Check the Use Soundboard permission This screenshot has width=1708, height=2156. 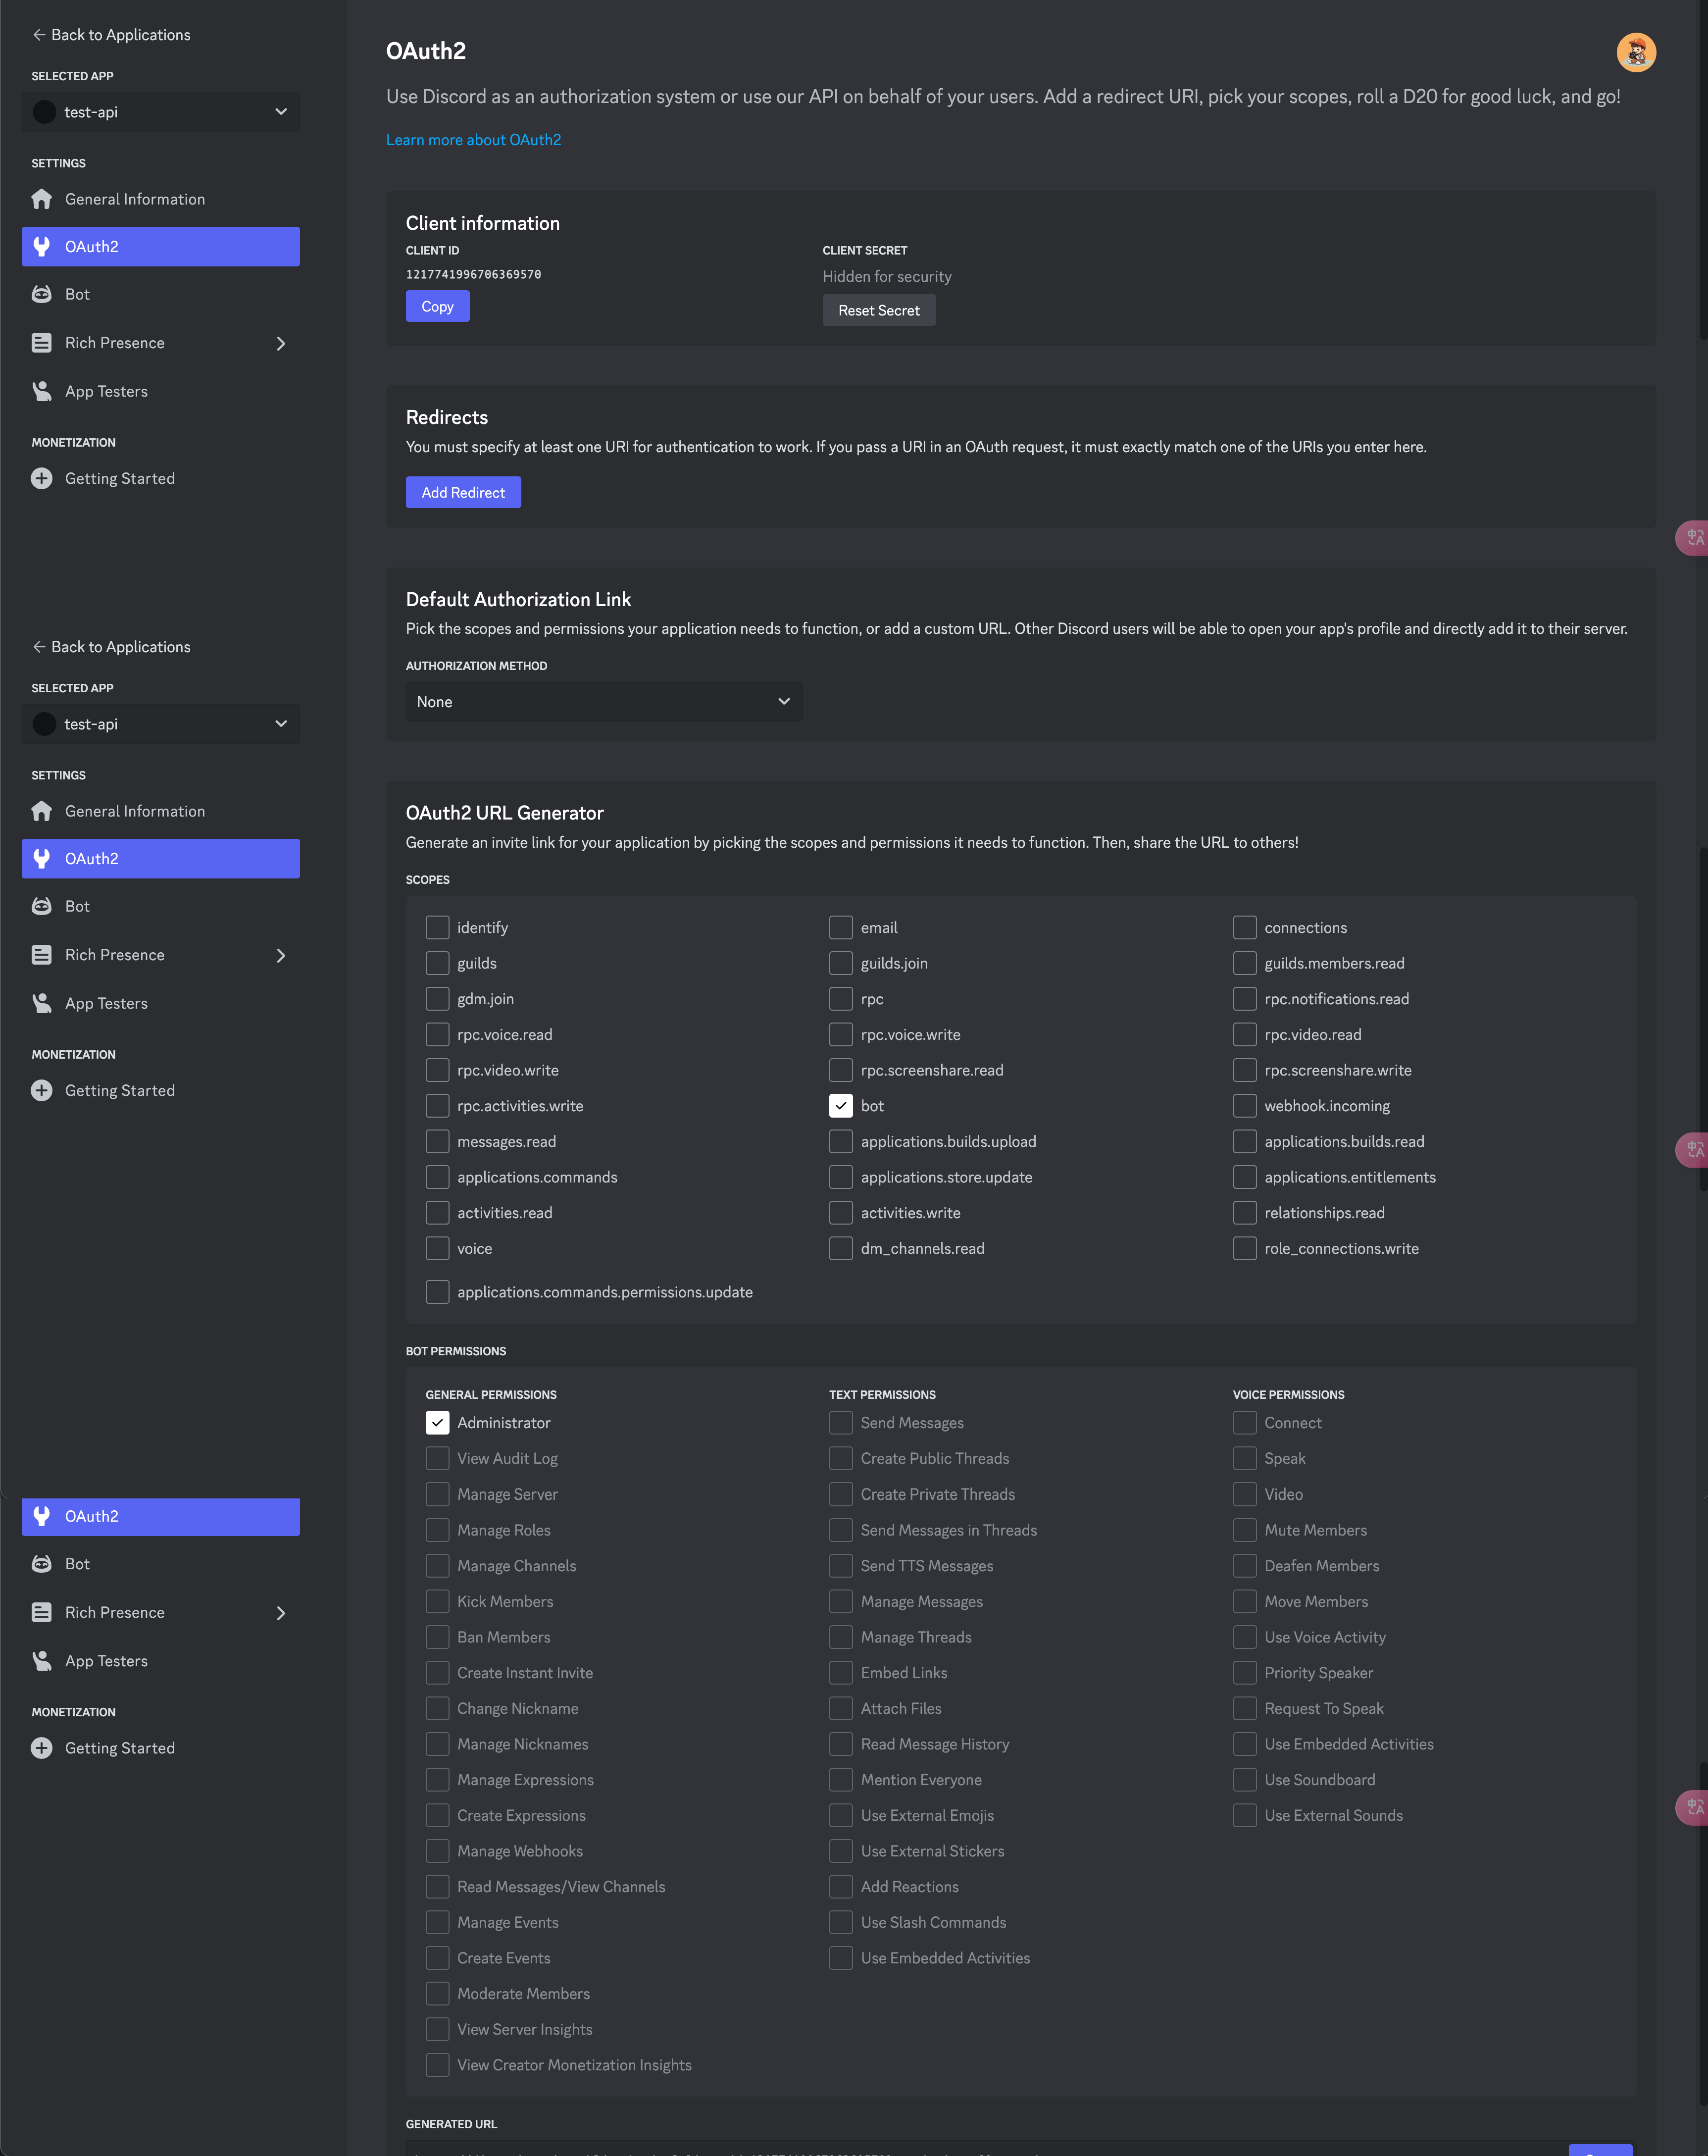1245,1780
